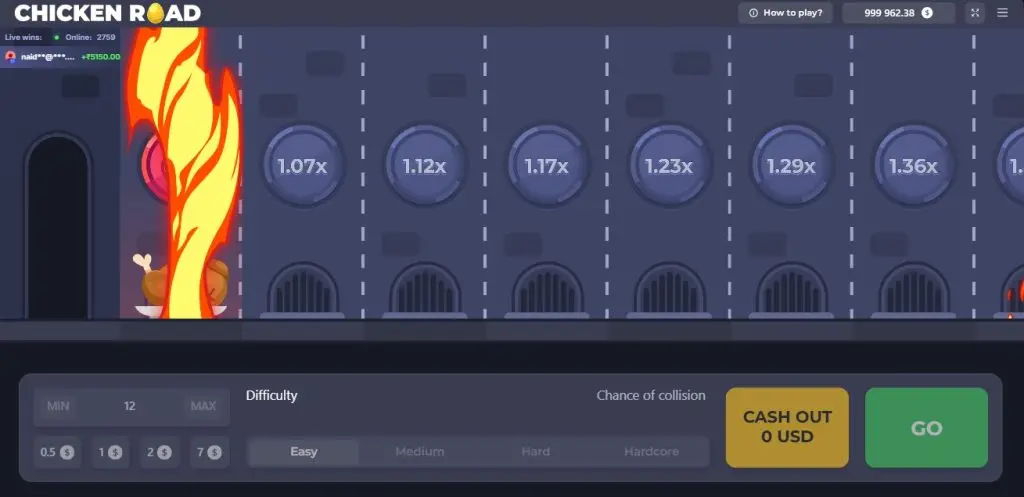The width and height of the screenshot is (1024, 497).
Task: Choose the 7 dollar bet preset
Action: (209, 452)
